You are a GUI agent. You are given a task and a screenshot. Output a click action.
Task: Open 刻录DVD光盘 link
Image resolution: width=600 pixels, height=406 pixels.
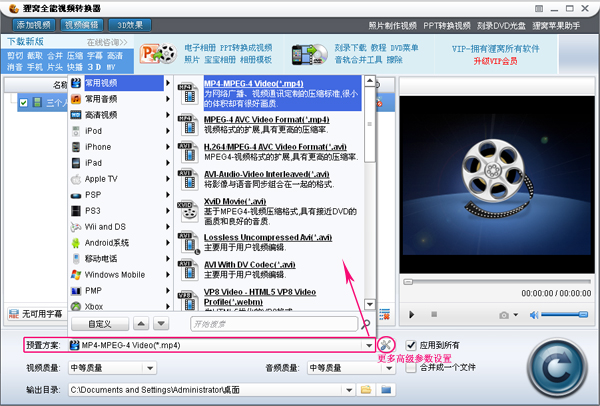pos(501,26)
